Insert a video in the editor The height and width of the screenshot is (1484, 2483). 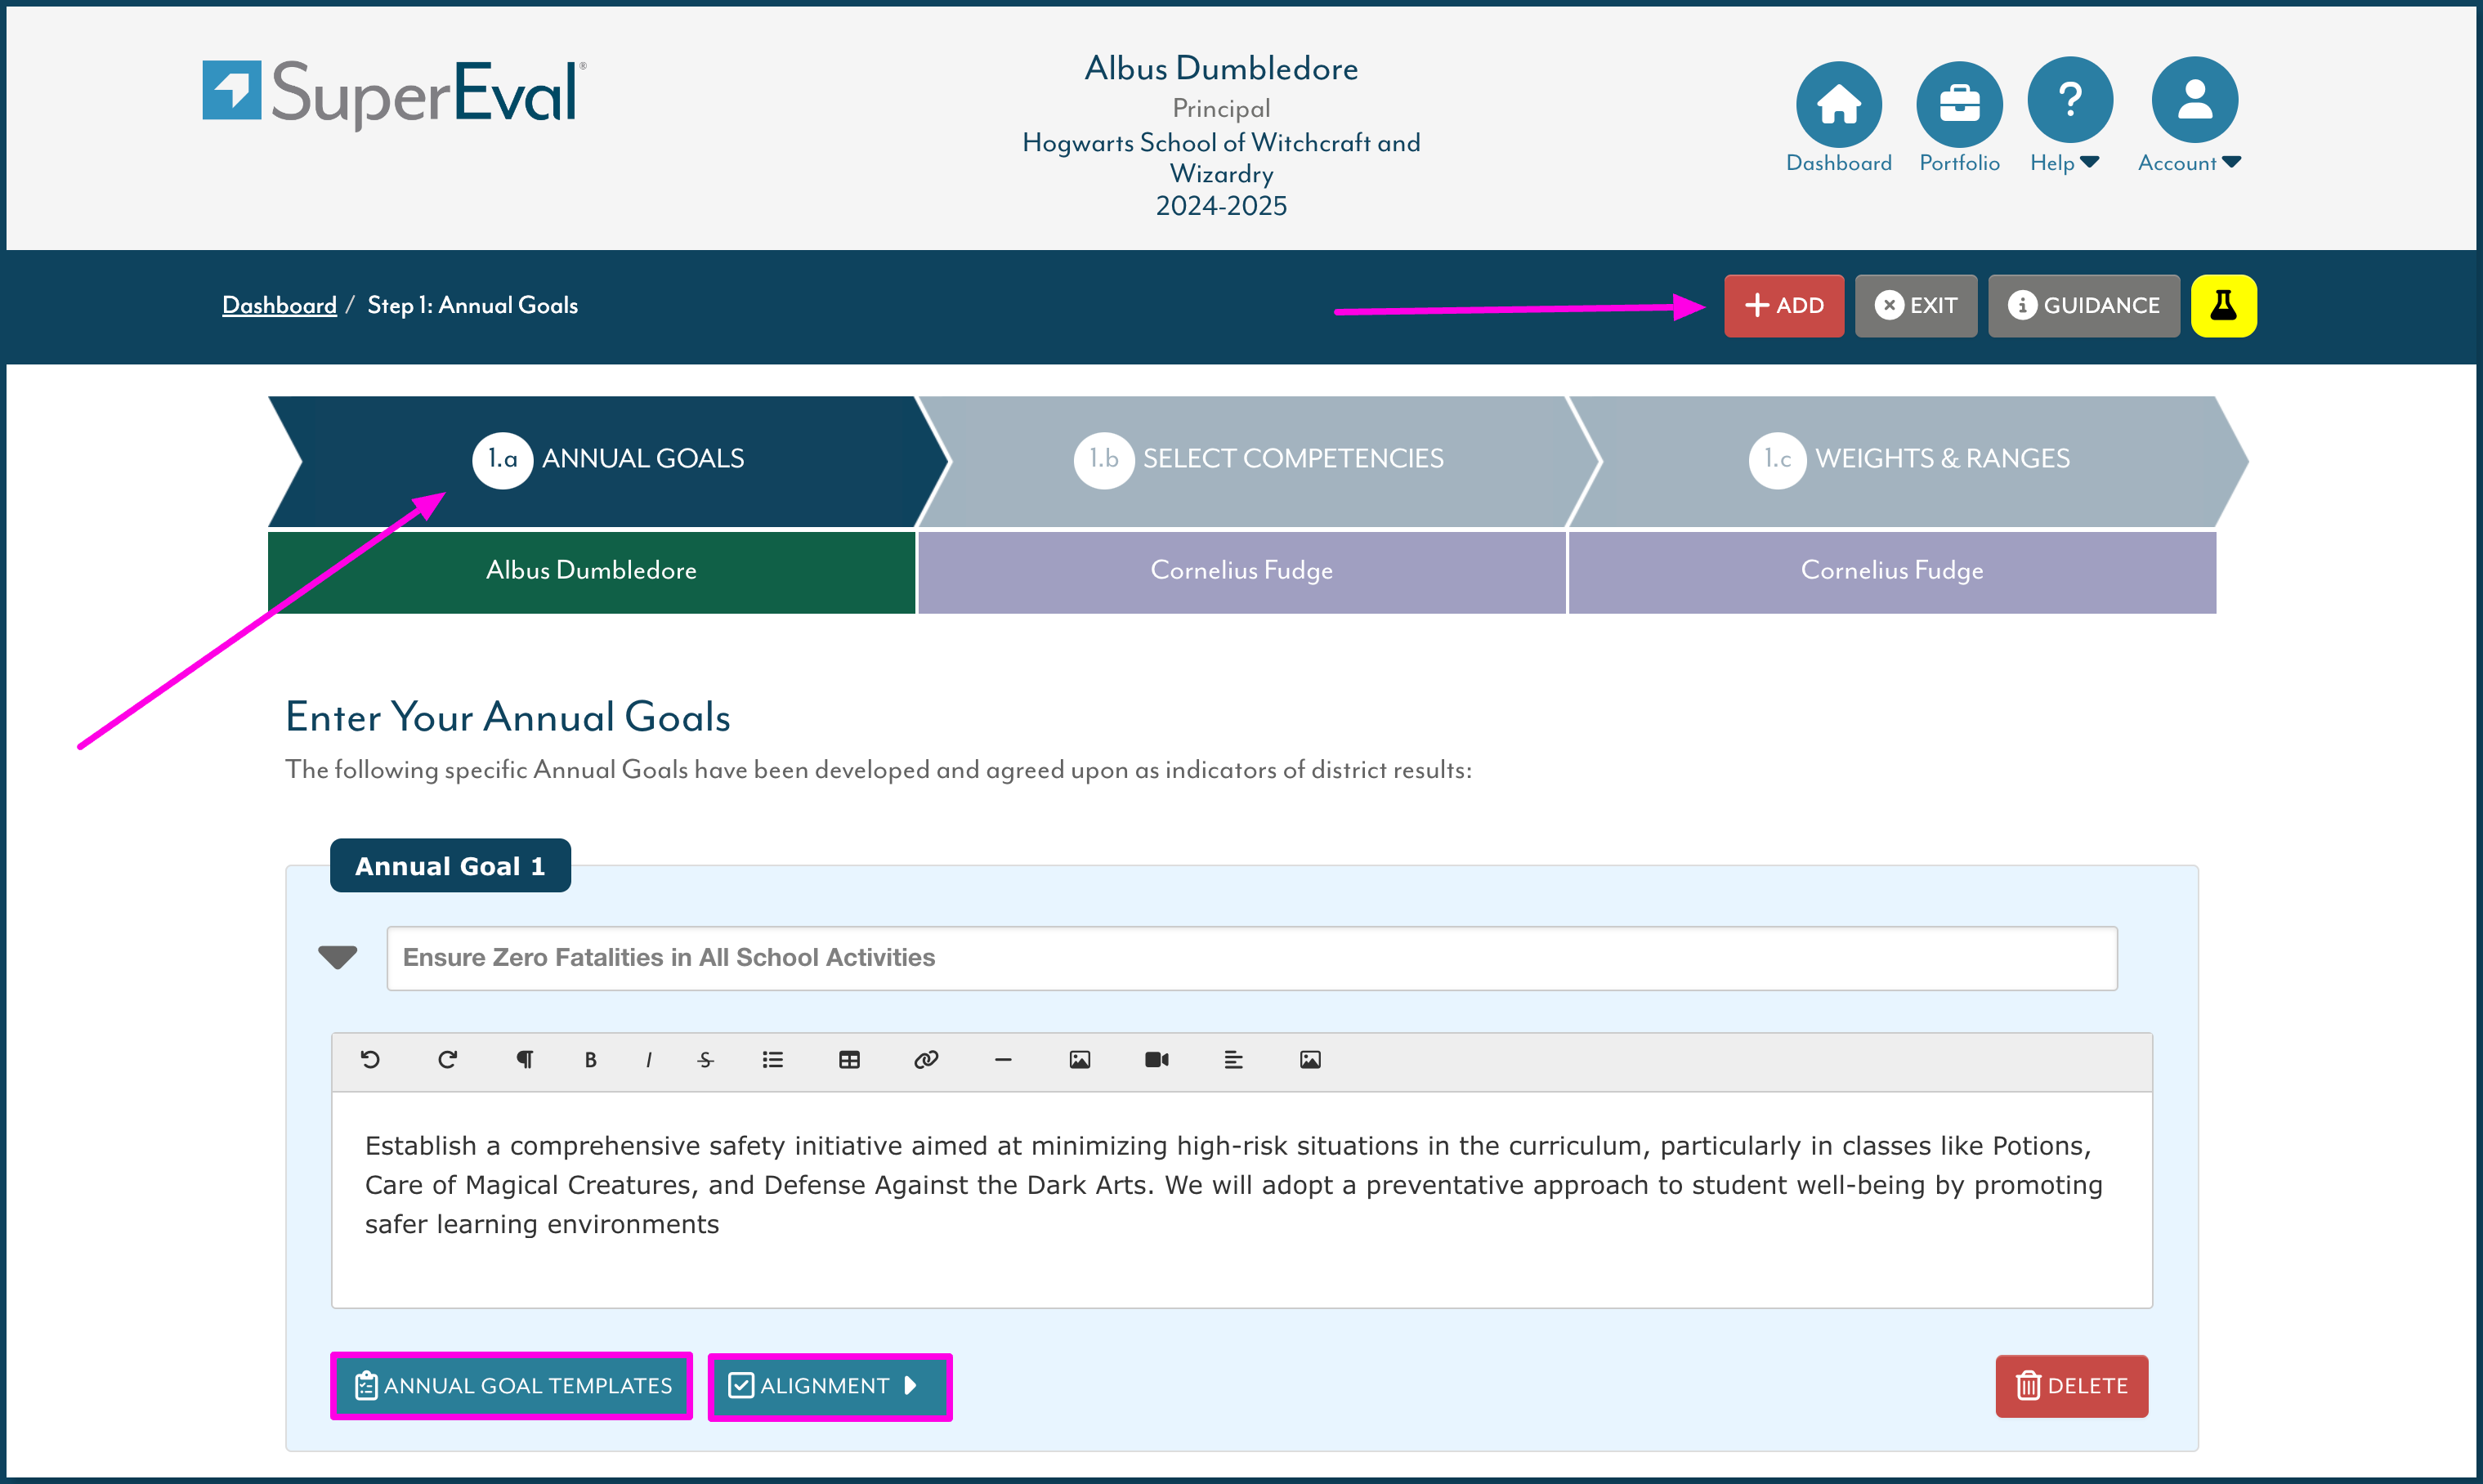(1157, 1060)
